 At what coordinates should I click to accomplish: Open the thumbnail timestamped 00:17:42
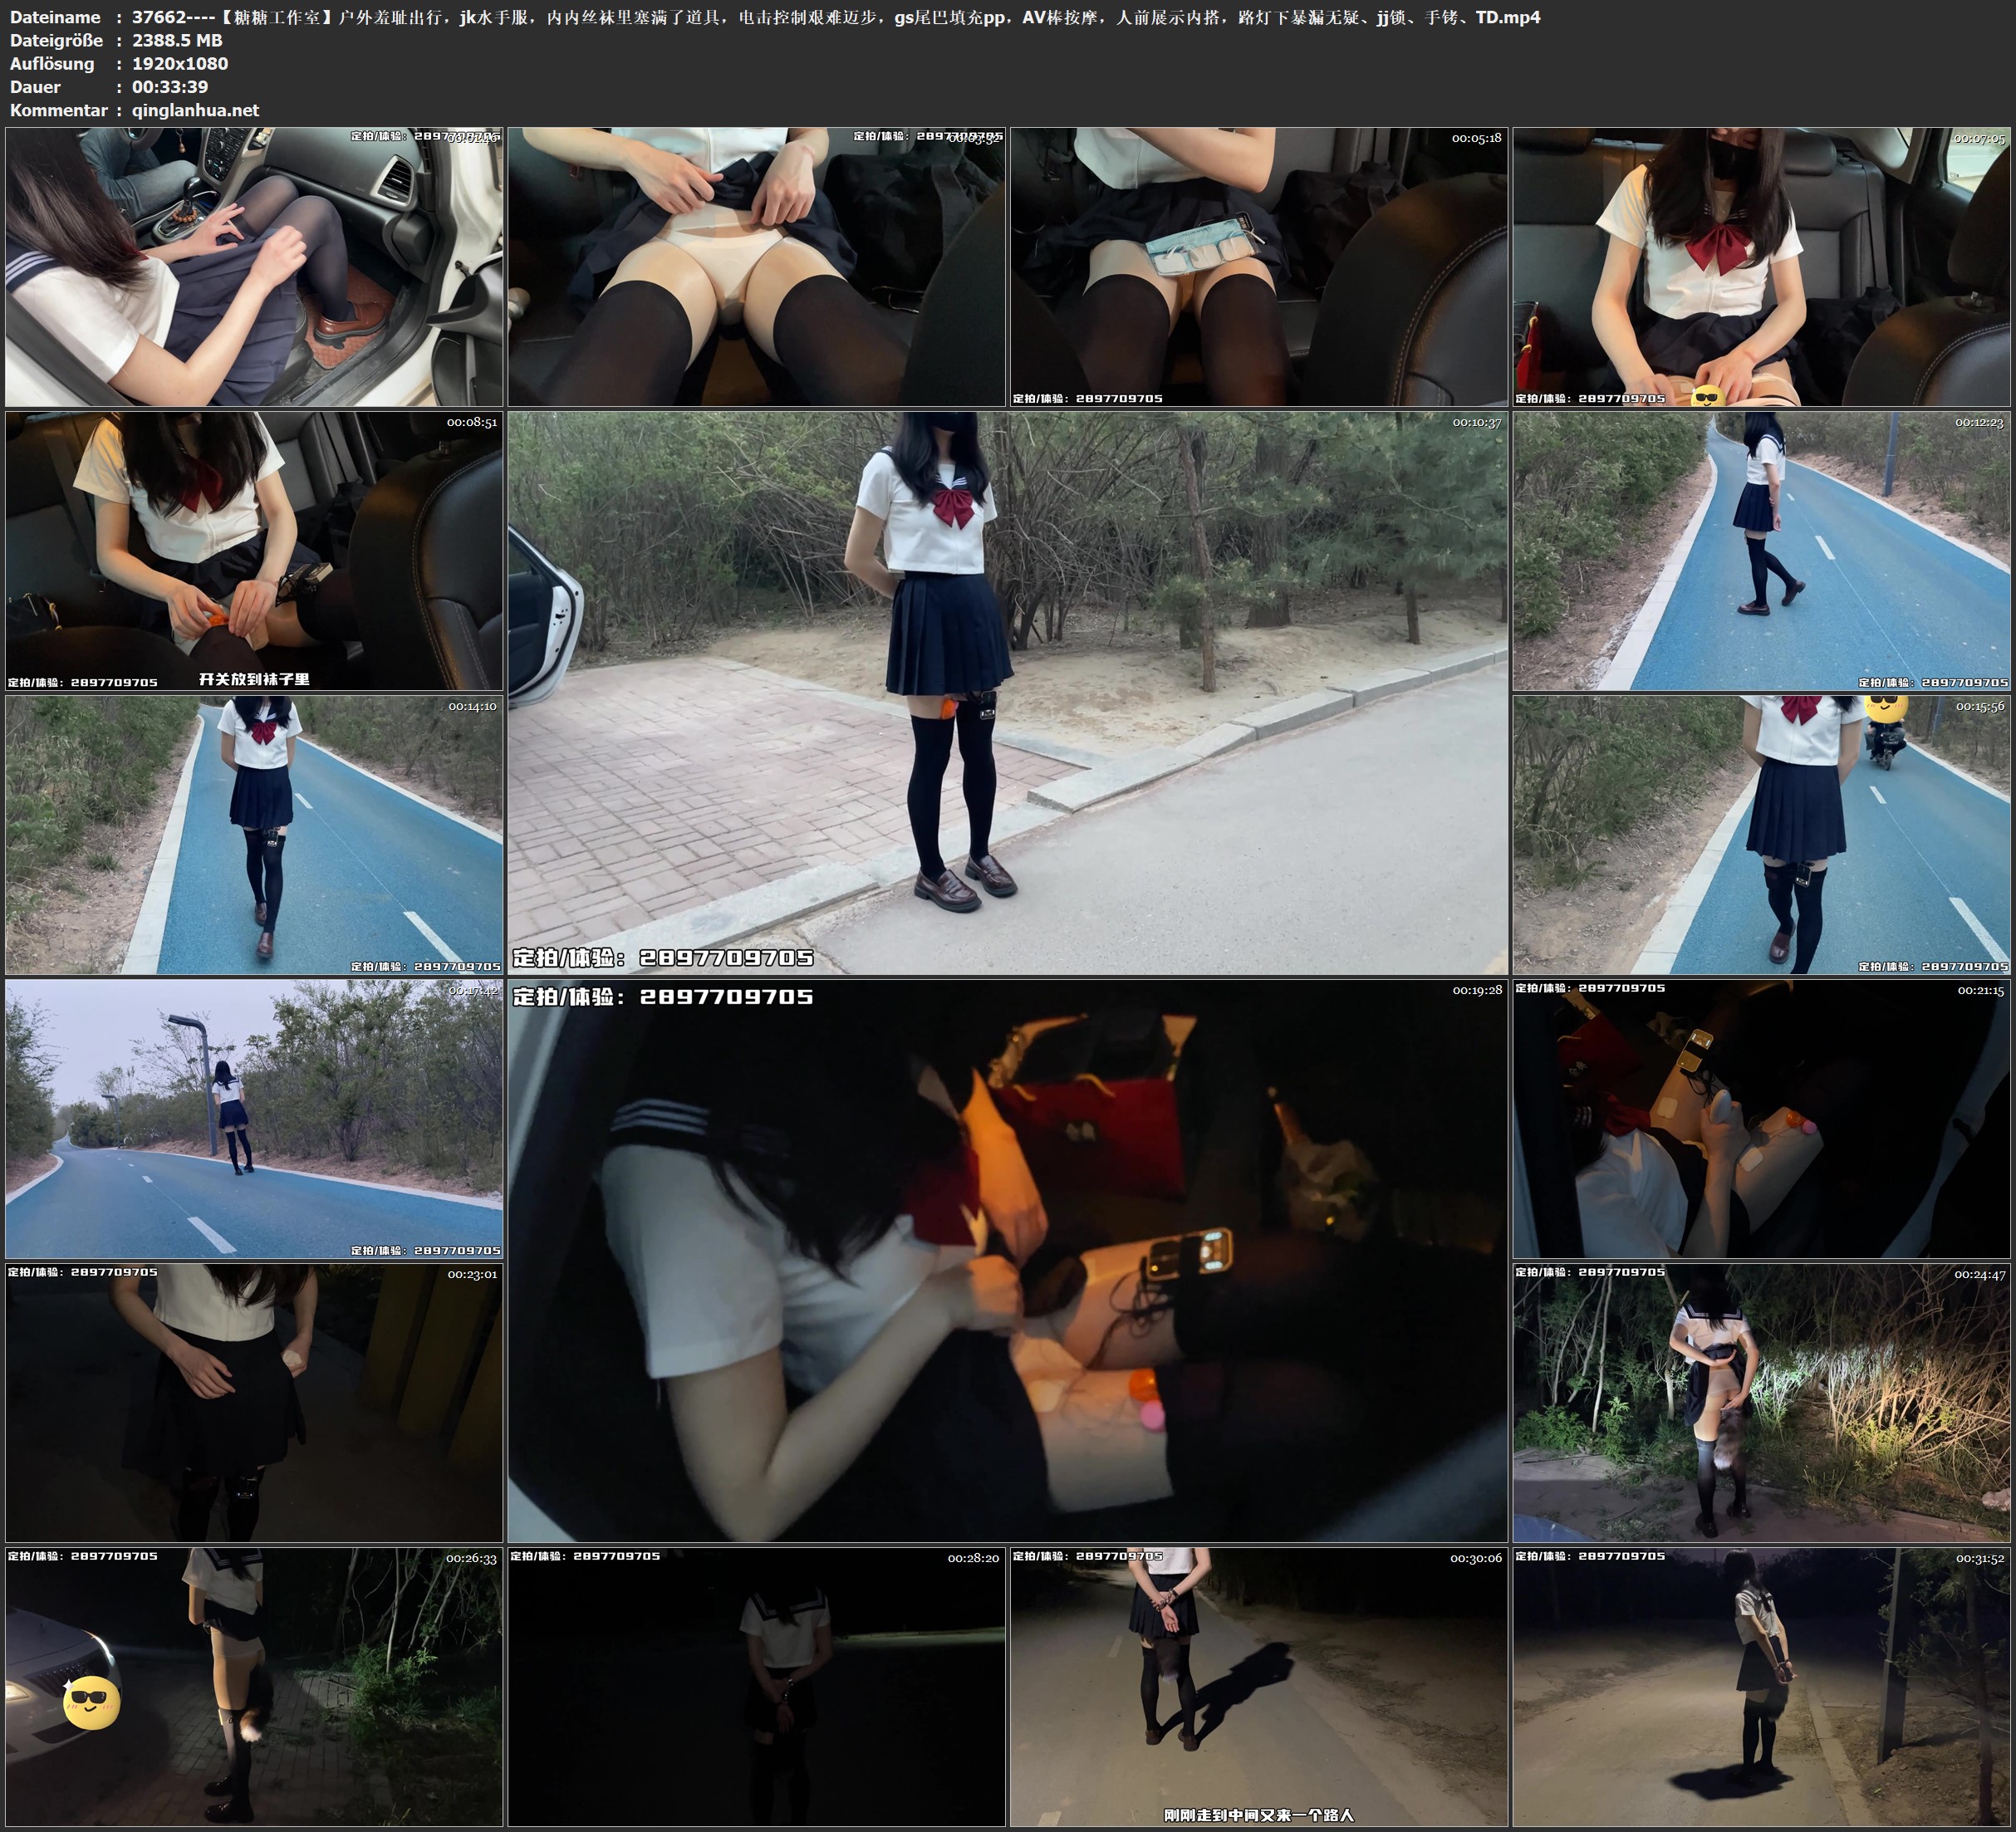tap(254, 1118)
